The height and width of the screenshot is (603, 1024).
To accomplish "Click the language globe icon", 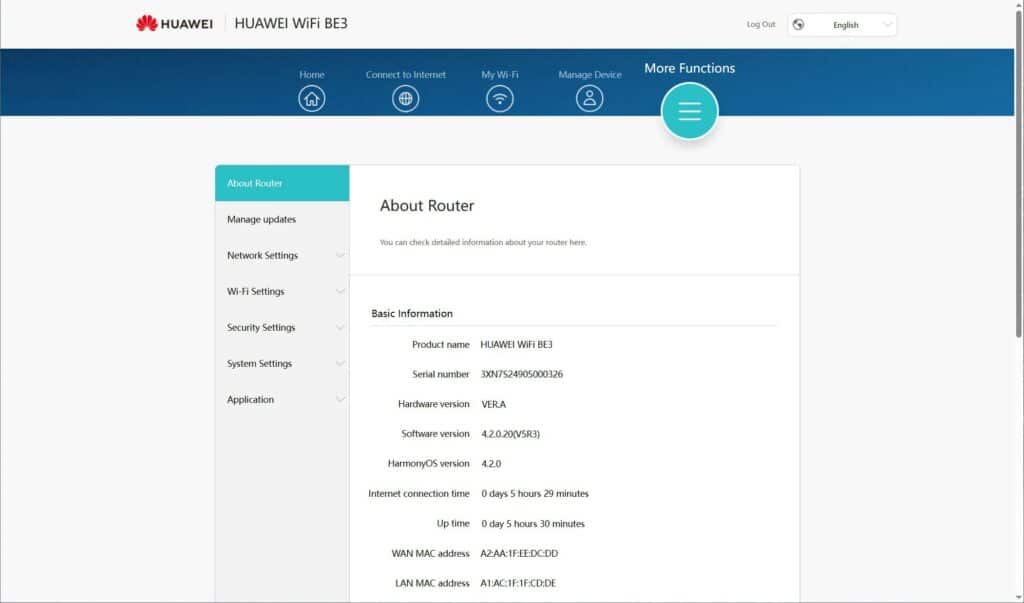I will click(x=798, y=25).
